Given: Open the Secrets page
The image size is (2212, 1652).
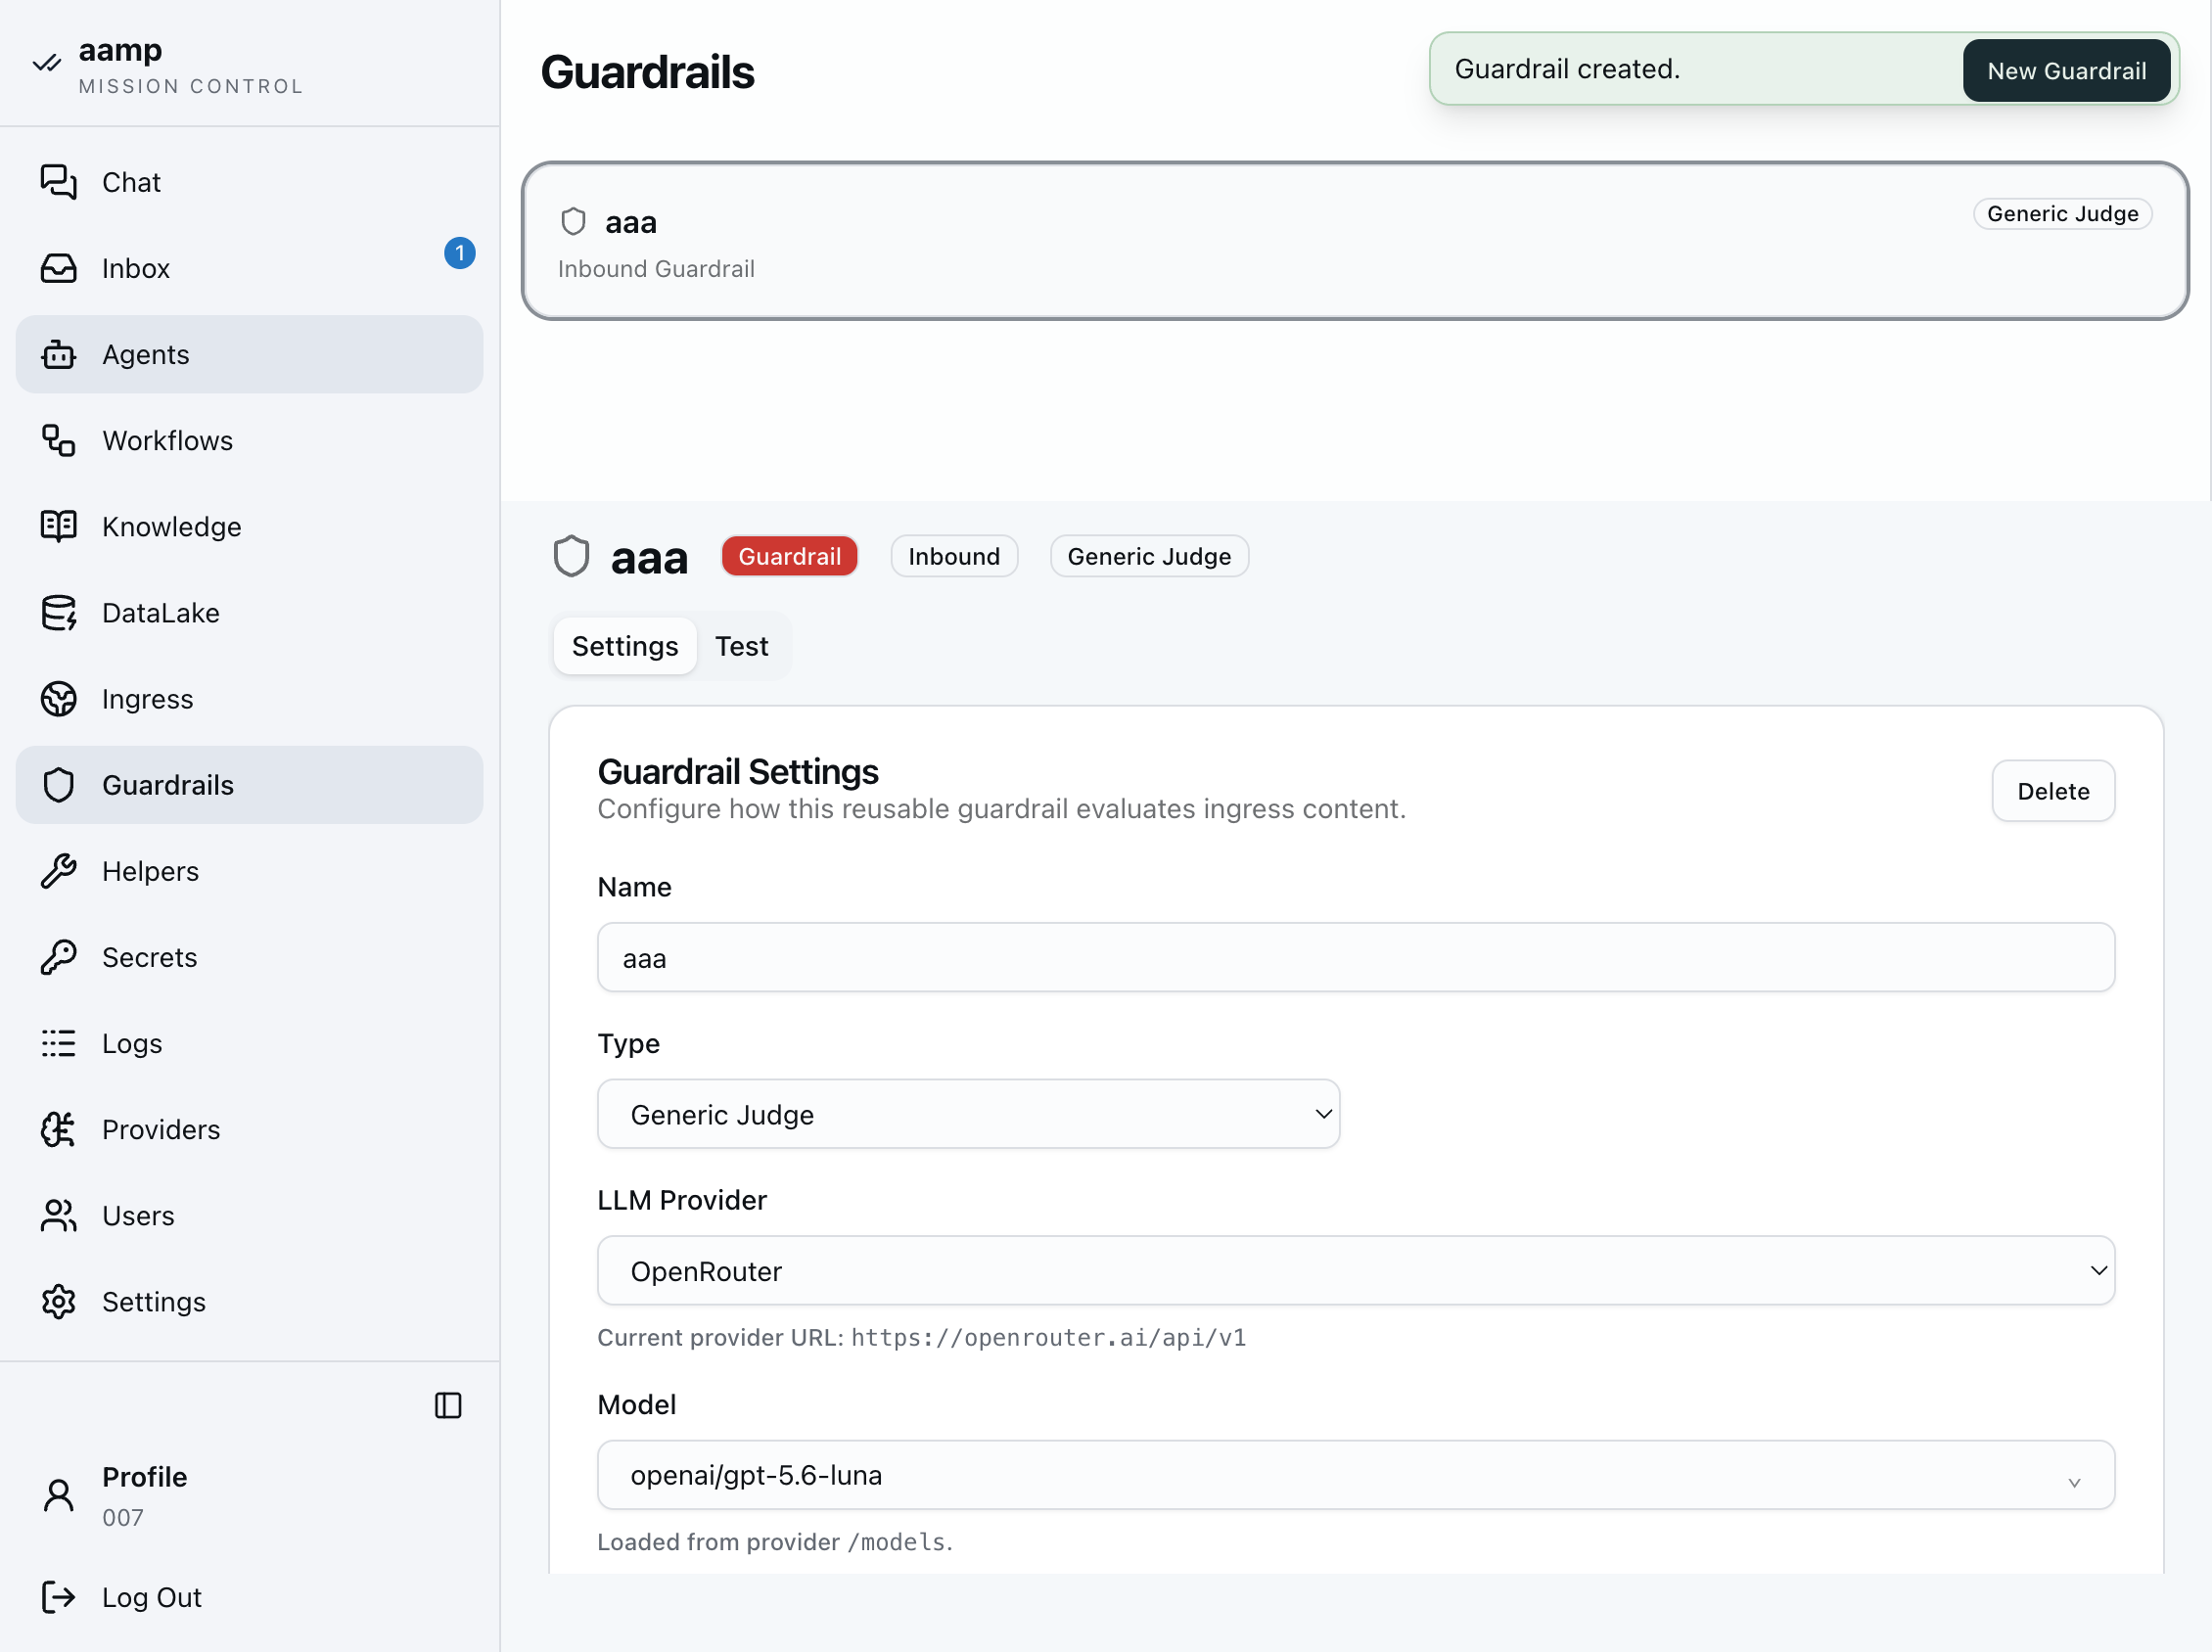Looking at the screenshot, I should click(249, 956).
